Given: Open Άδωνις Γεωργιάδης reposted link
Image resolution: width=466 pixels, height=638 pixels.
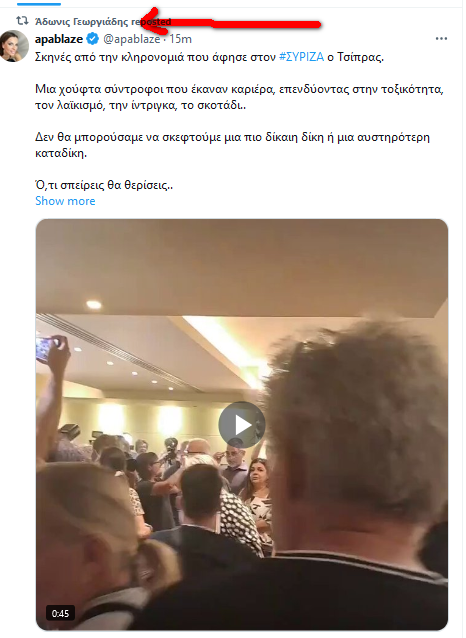Looking at the screenshot, I should coord(103,22).
